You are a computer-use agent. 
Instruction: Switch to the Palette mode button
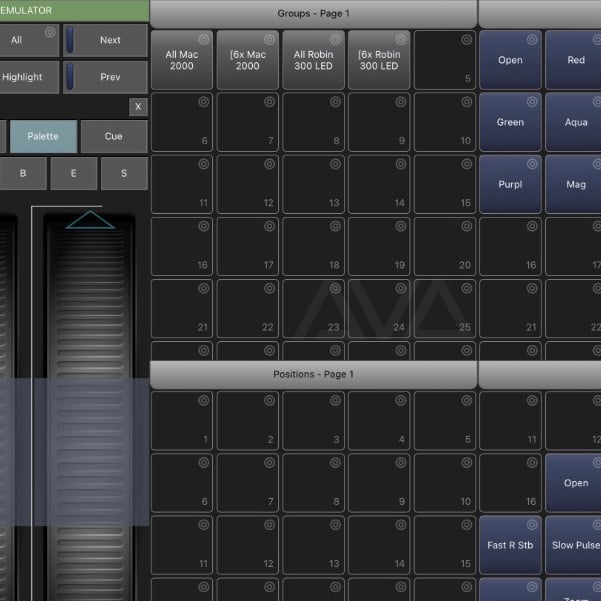(x=43, y=136)
